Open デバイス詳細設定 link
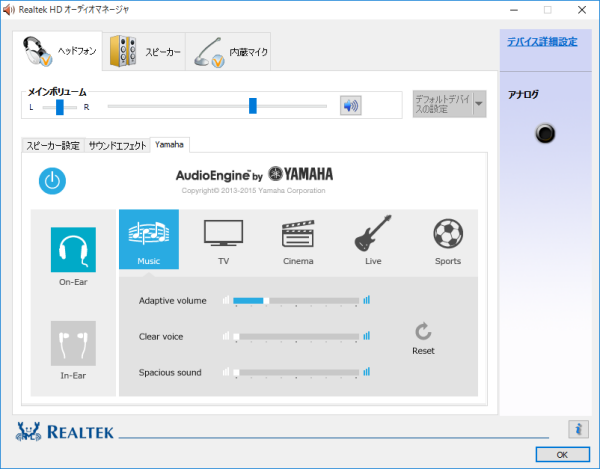The height and width of the screenshot is (469, 600). pos(542,42)
